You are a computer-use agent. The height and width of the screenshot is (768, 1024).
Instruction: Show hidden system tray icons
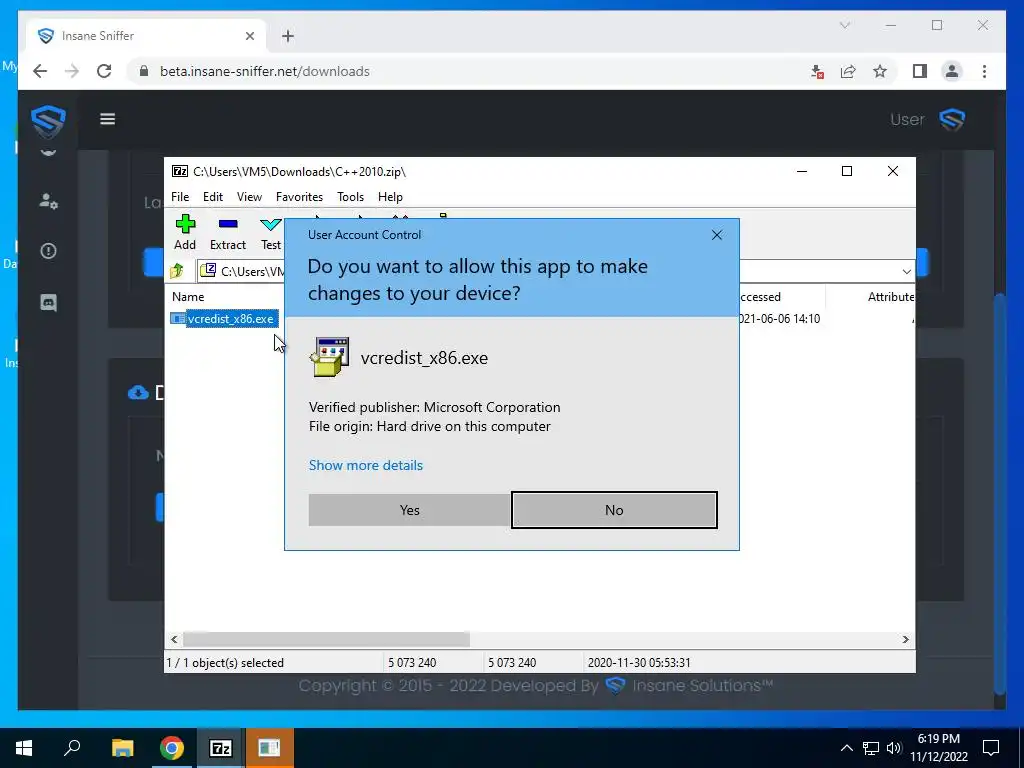tap(846, 748)
